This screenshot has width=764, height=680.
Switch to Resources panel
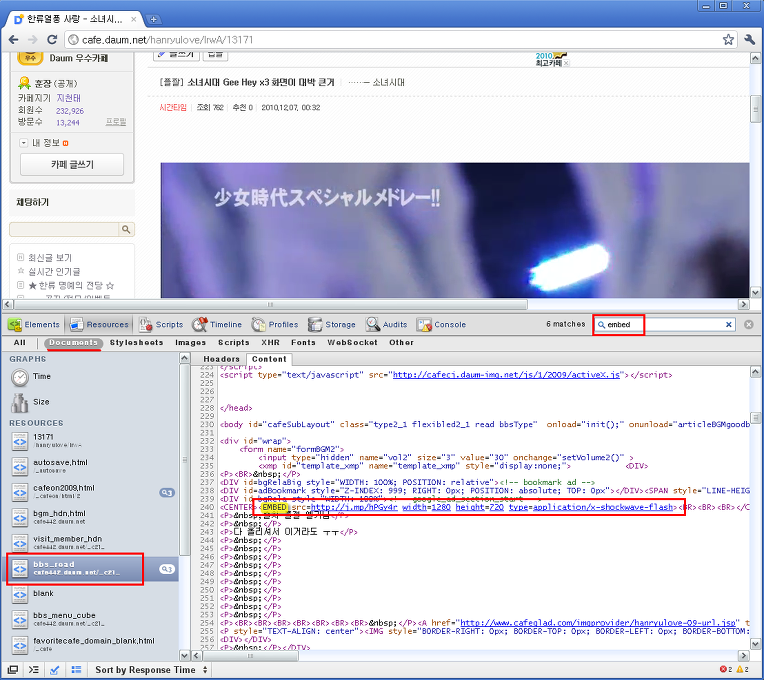[99, 324]
